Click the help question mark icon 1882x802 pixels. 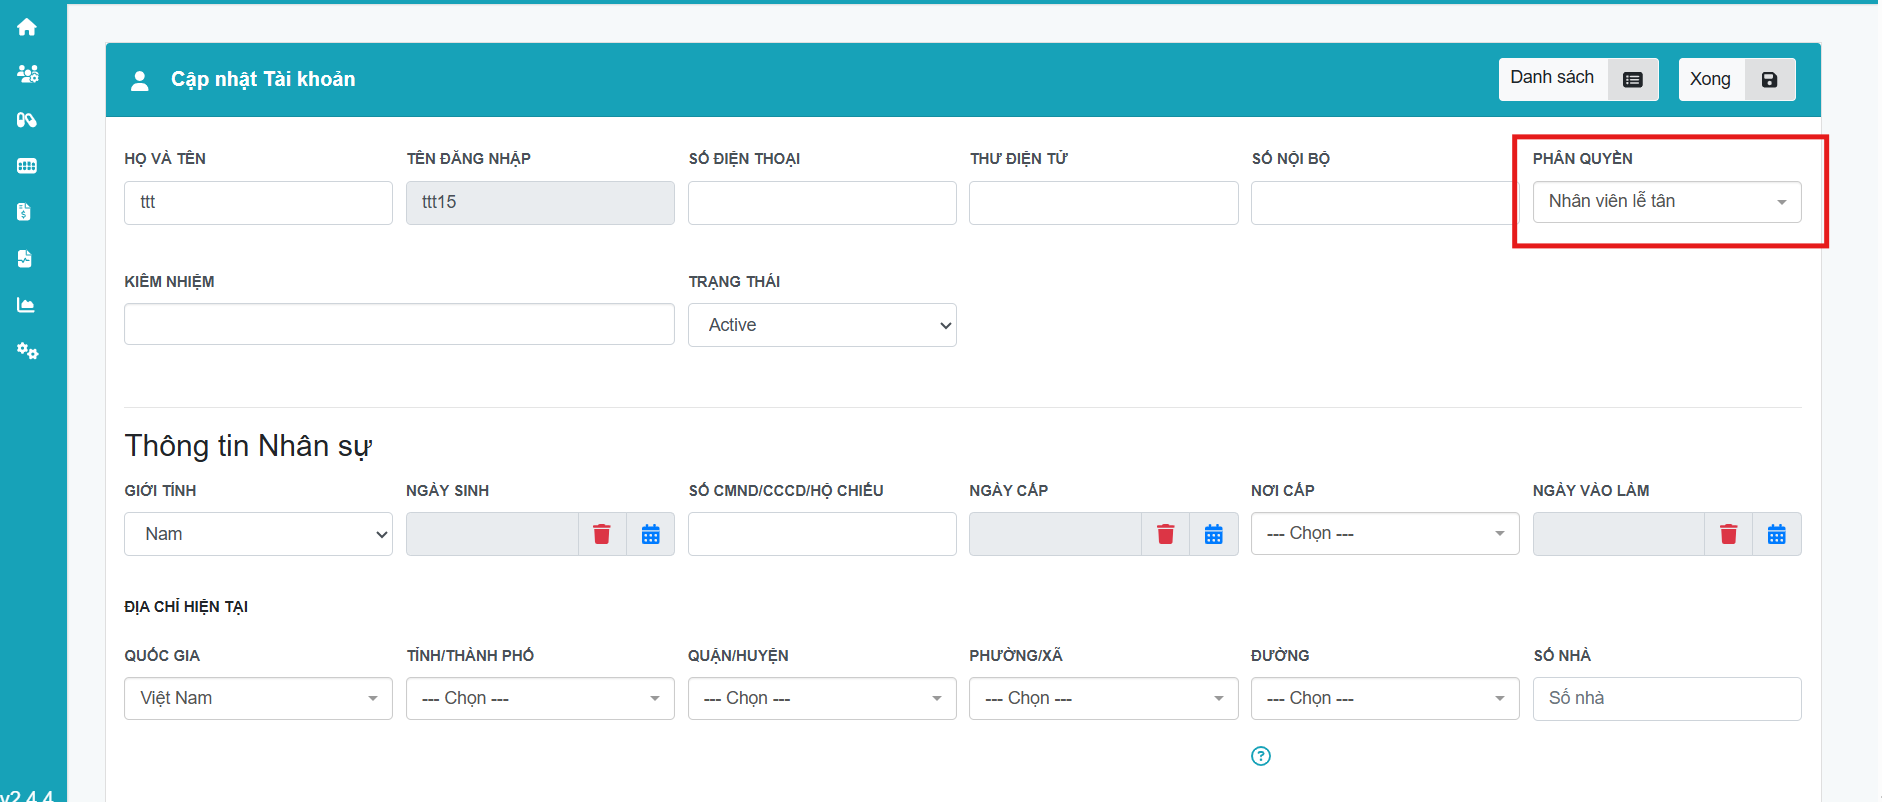[1261, 756]
